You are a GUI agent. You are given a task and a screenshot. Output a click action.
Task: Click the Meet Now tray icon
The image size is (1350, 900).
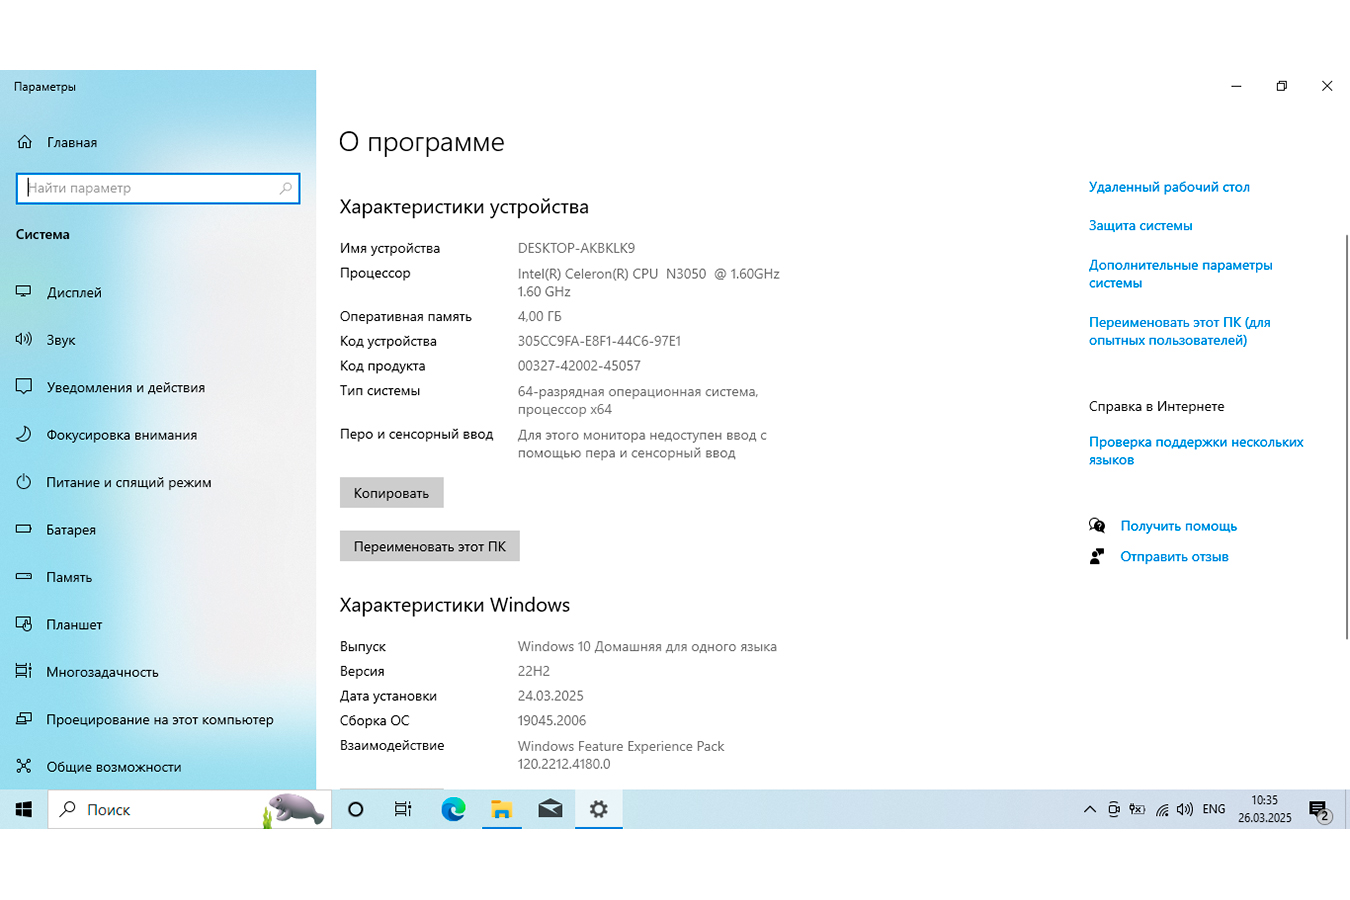pos(1113,810)
